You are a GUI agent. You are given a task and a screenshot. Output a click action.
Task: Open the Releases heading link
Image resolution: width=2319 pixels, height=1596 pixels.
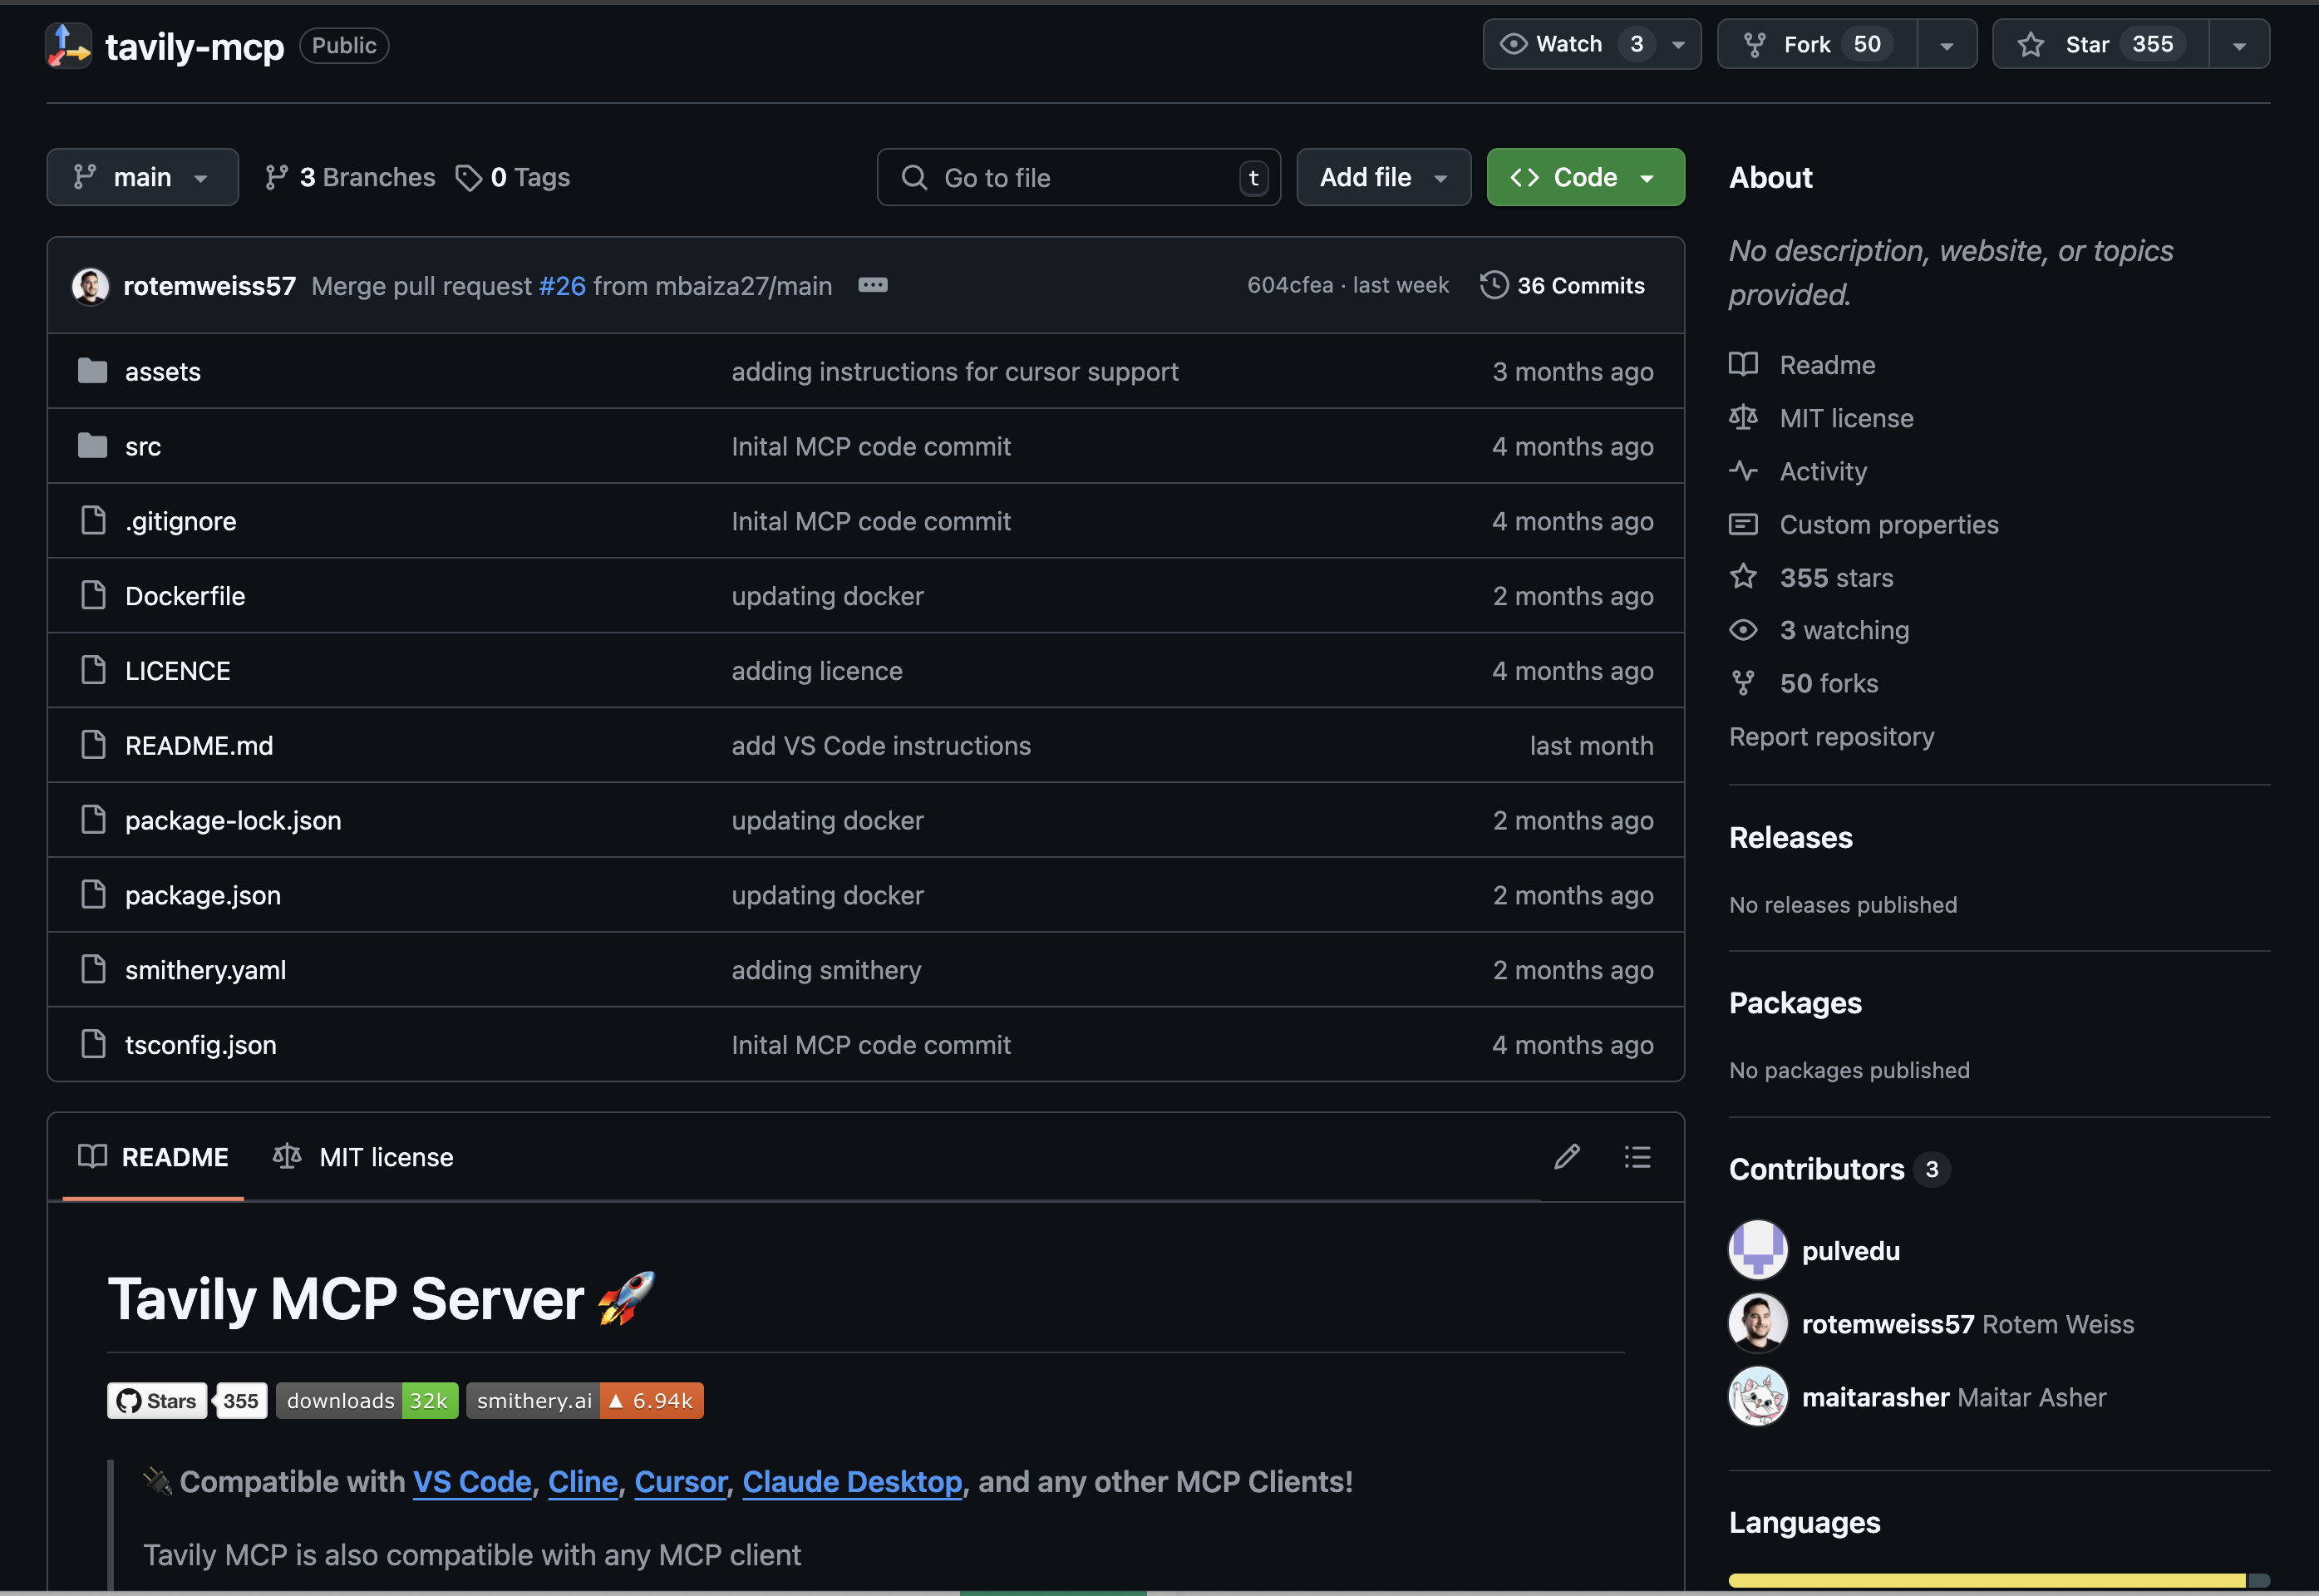(x=1790, y=837)
